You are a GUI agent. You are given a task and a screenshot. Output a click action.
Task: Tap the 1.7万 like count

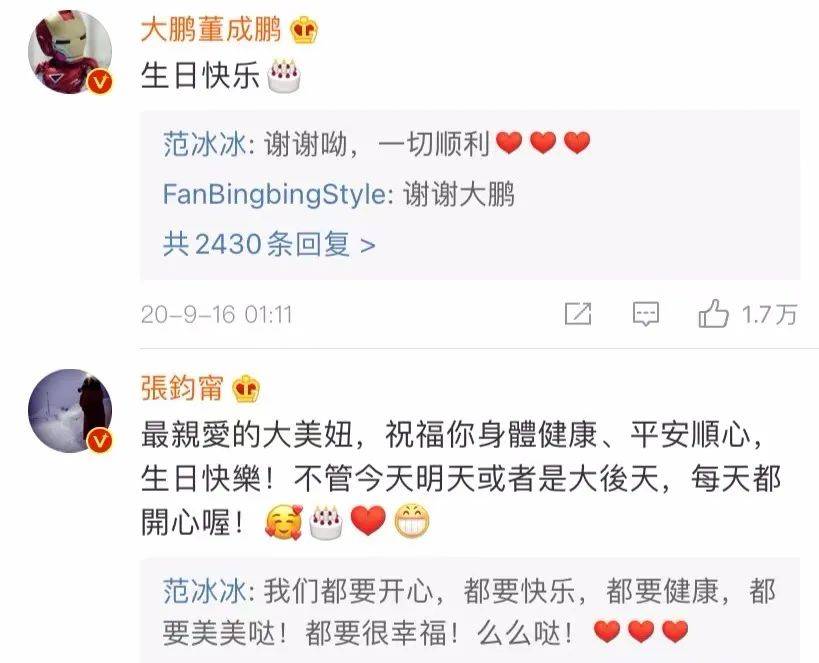tap(769, 315)
